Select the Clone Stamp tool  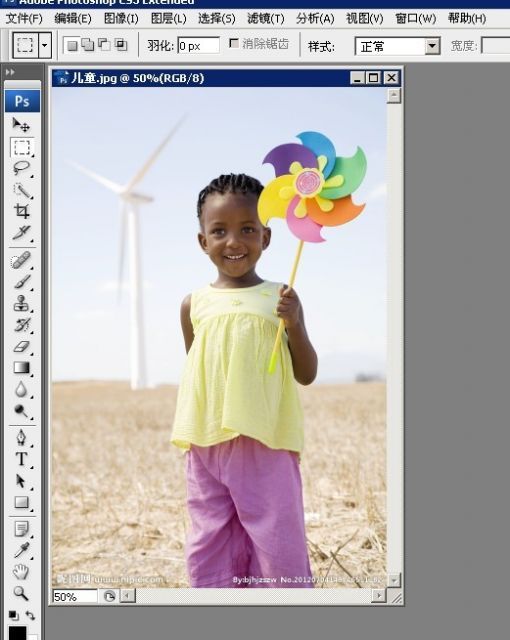pyautogui.click(x=21, y=304)
